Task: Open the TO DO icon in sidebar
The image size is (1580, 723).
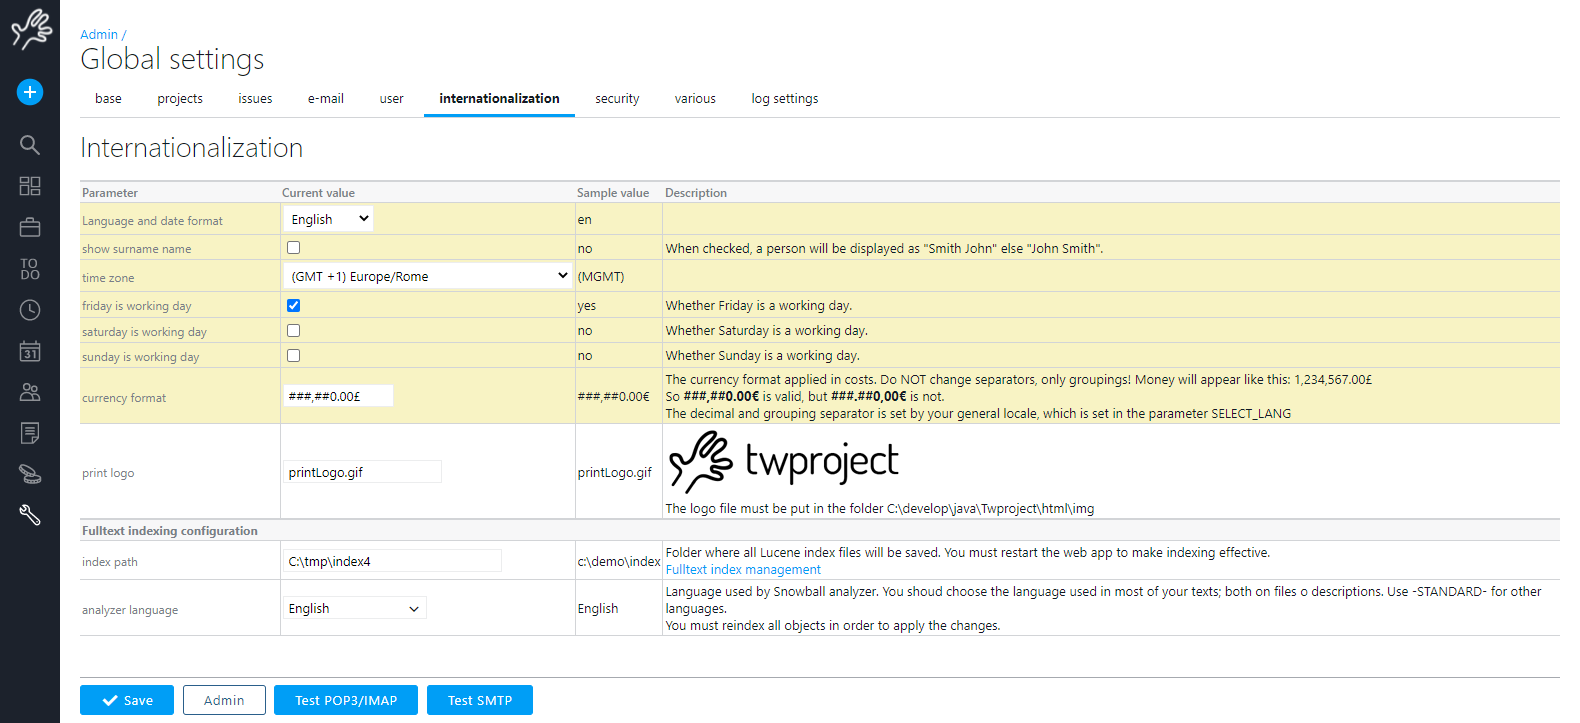Action: 30,269
